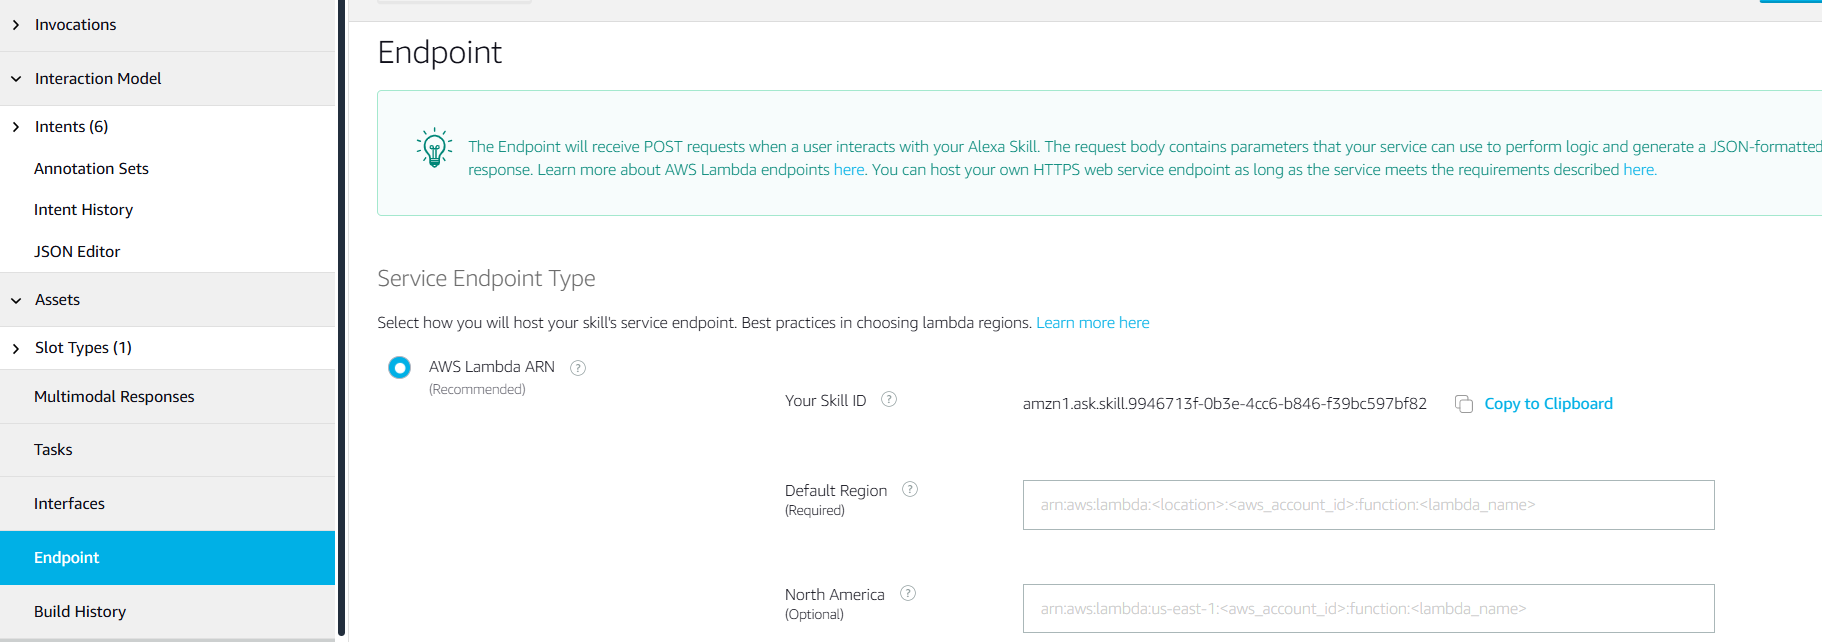The height and width of the screenshot is (642, 1822).
Task: Click the lightbulb tip icon
Action: [434, 148]
